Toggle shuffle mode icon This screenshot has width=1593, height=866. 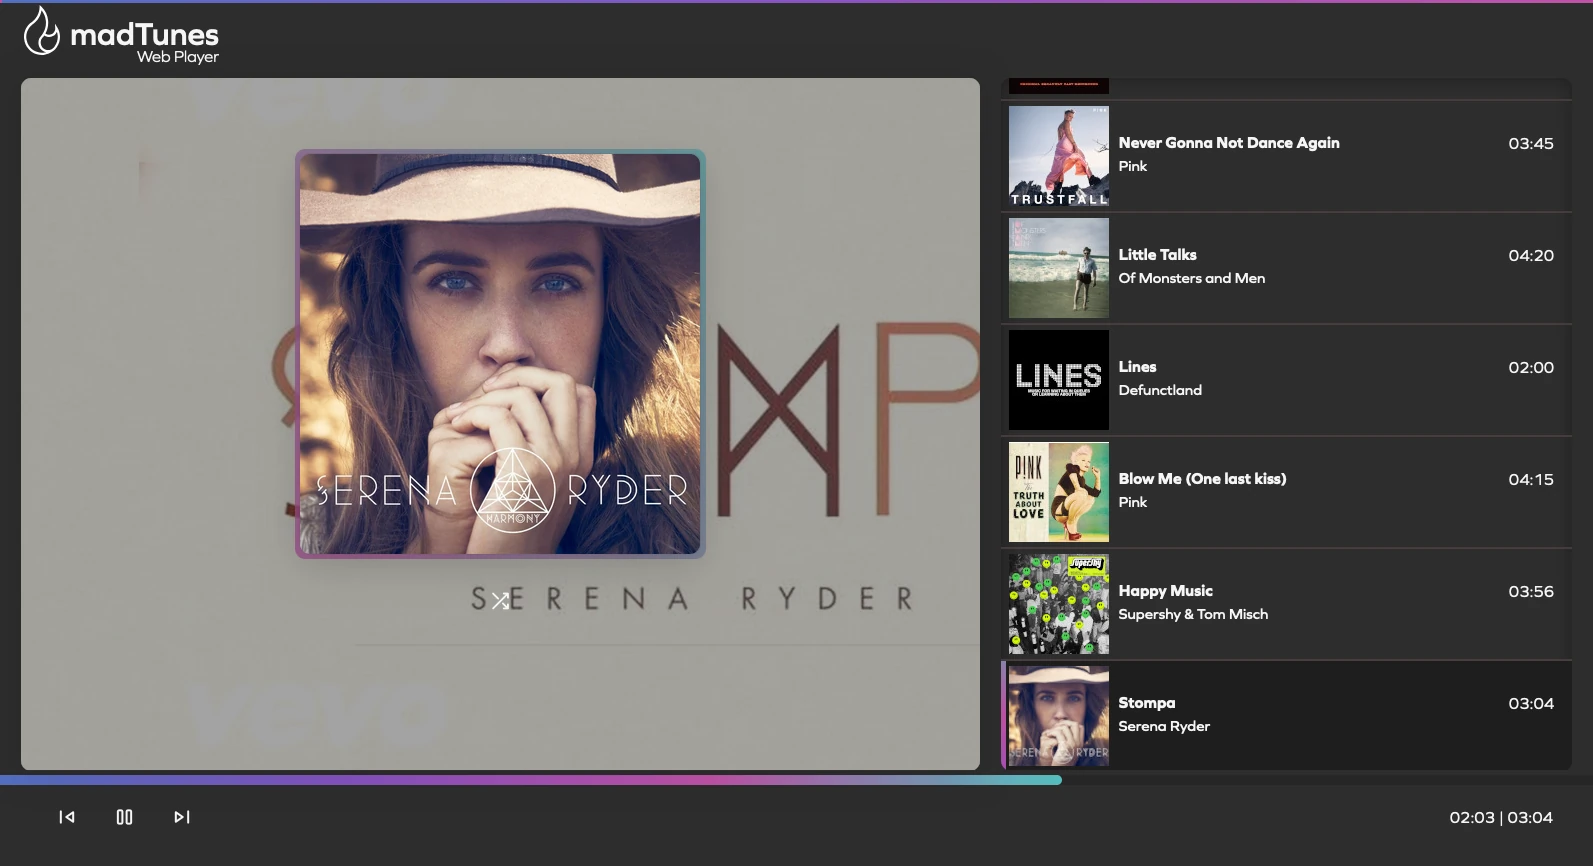pyautogui.click(x=501, y=601)
